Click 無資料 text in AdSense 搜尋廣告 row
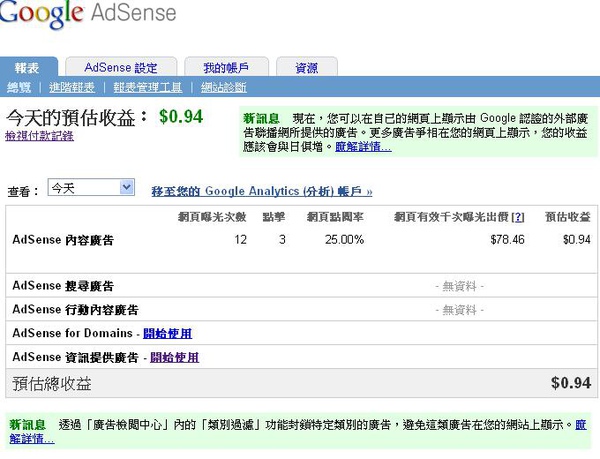The width and height of the screenshot is (600, 459). coord(460,286)
